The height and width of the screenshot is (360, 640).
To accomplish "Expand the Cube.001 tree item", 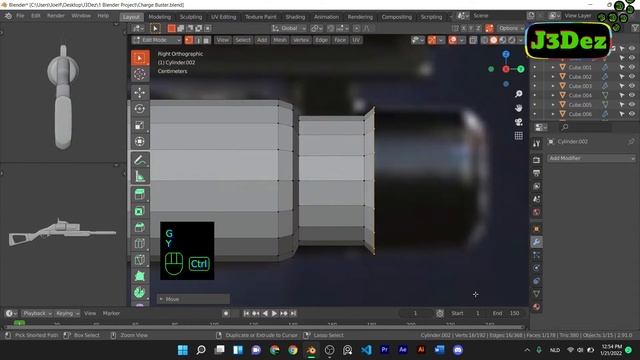I will (x=553, y=67).
